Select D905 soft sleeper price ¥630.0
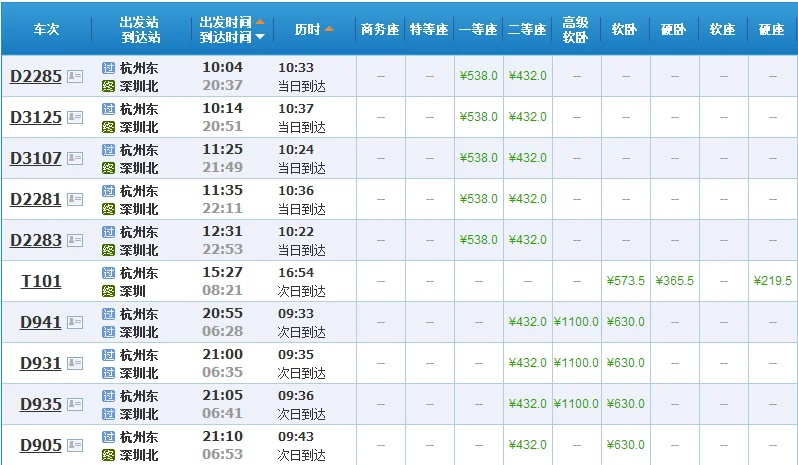This screenshot has height=465, width=798. point(625,445)
